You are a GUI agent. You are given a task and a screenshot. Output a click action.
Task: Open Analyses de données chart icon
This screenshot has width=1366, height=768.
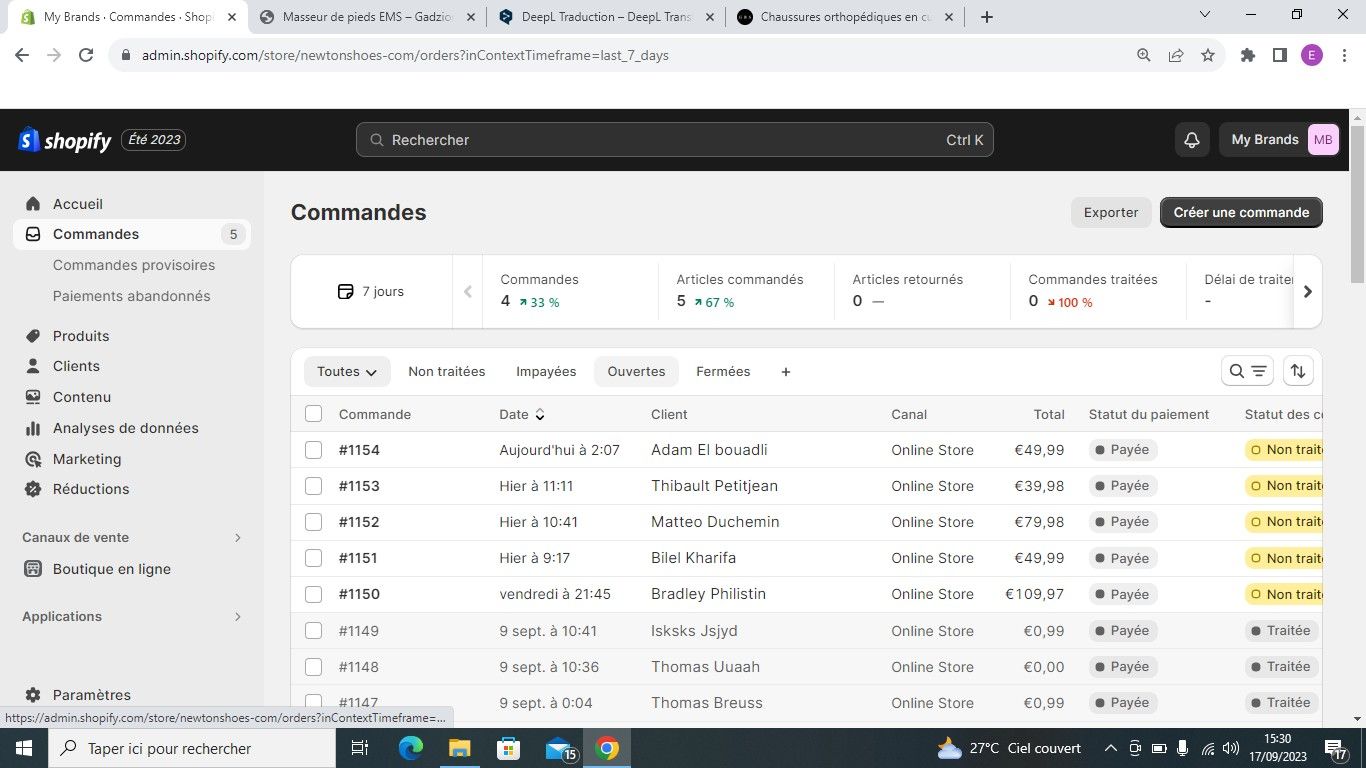tap(33, 428)
